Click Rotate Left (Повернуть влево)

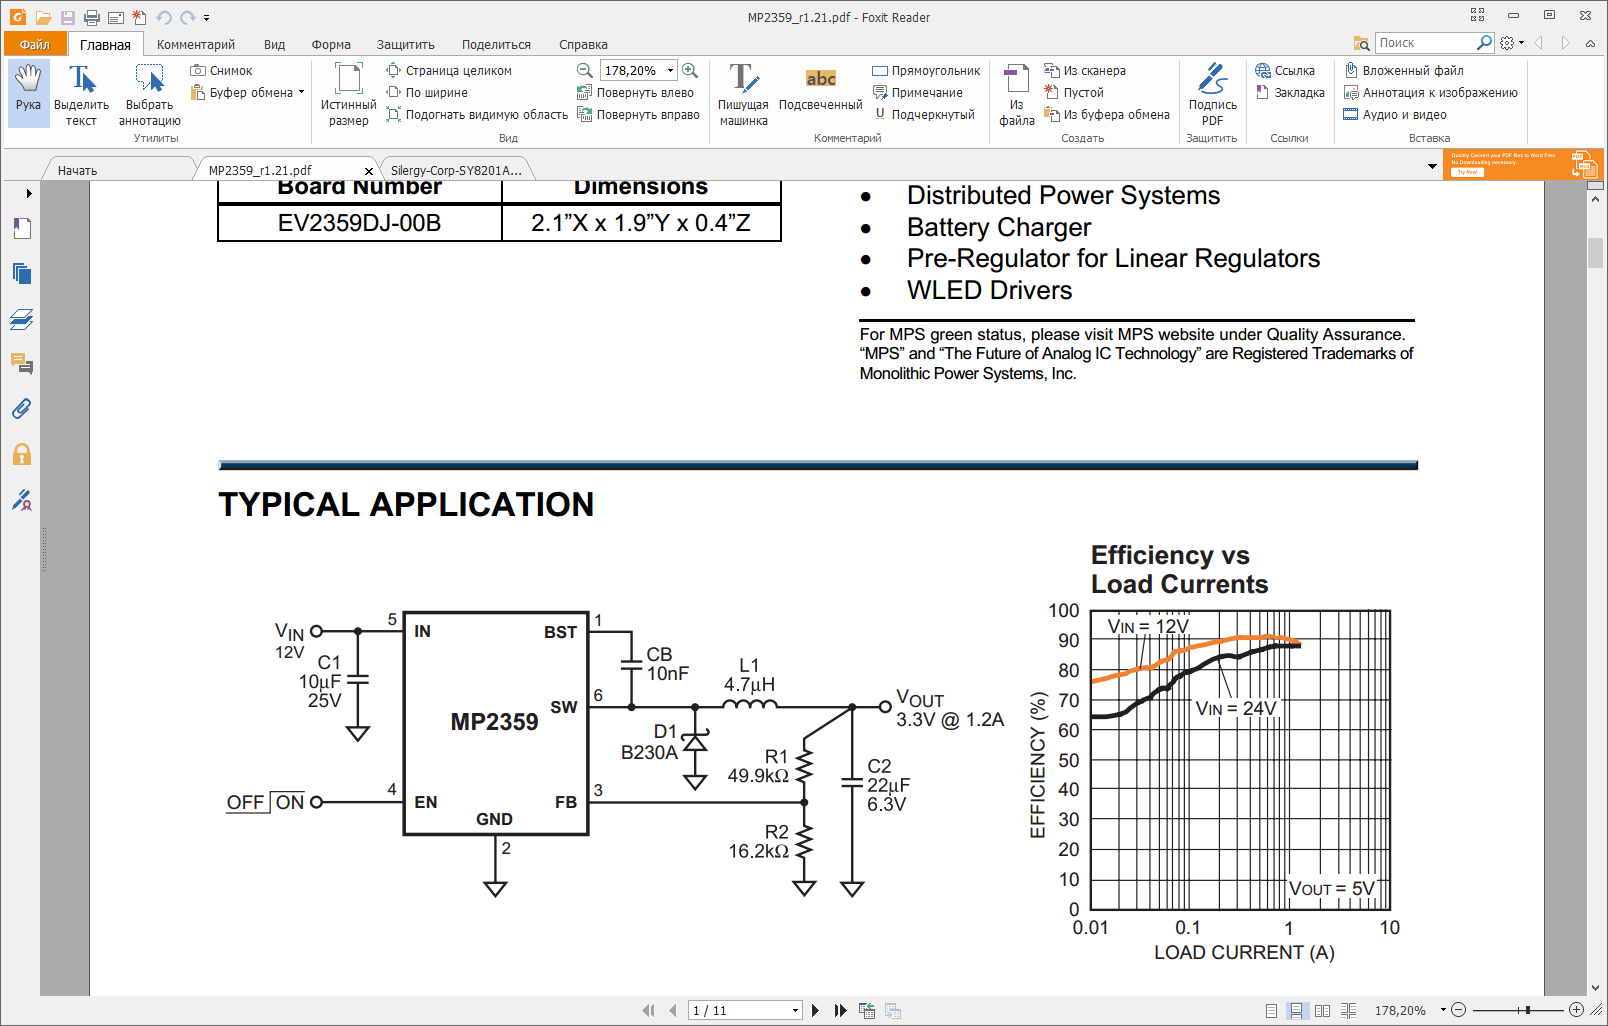pos(636,93)
